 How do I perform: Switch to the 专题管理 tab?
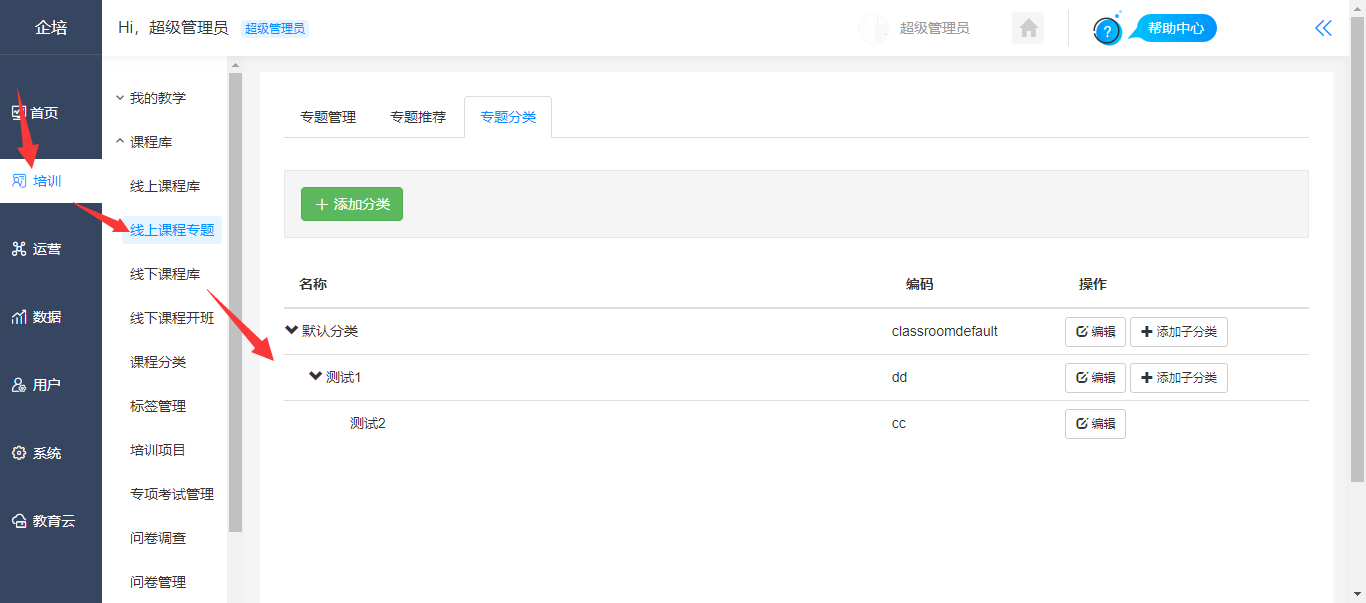tap(328, 117)
